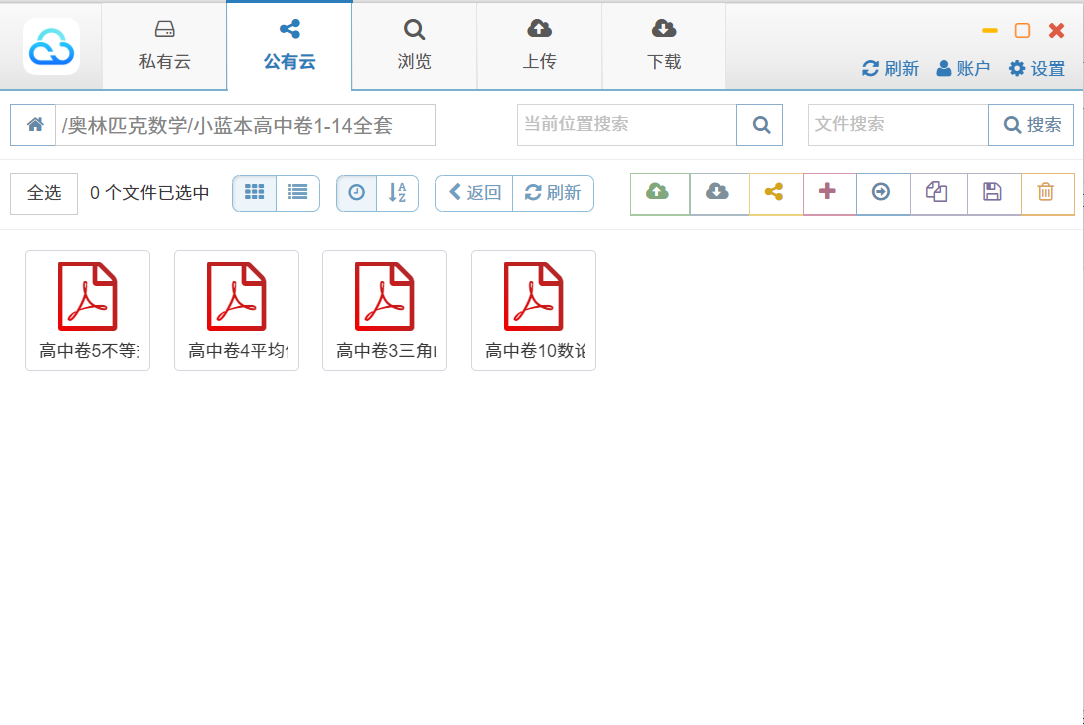
Task: Sort files by time using the clock icon
Action: tap(357, 193)
